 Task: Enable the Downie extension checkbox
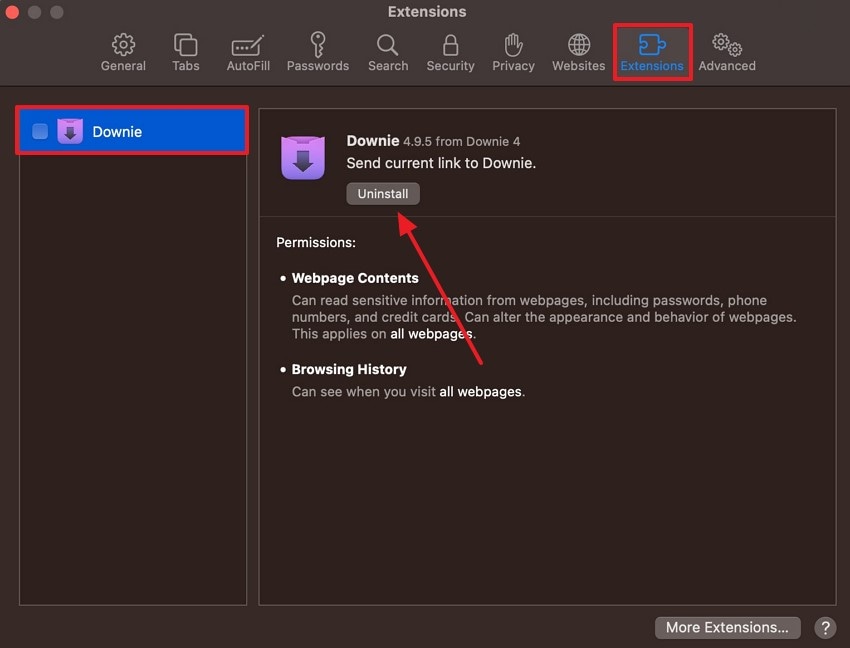point(40,131)
